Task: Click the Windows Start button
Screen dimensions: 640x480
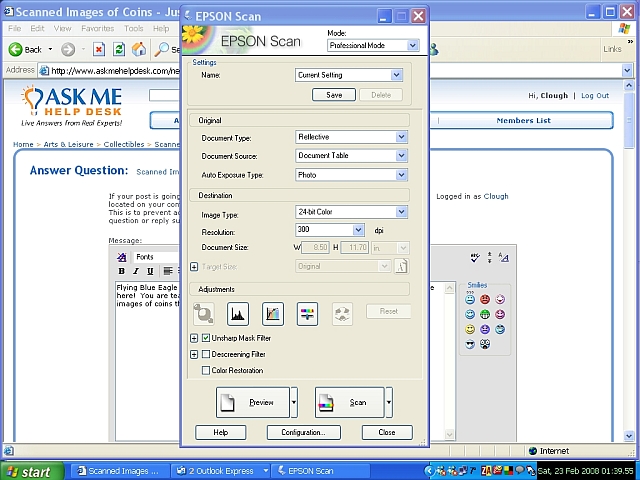Action: [32, 471]
